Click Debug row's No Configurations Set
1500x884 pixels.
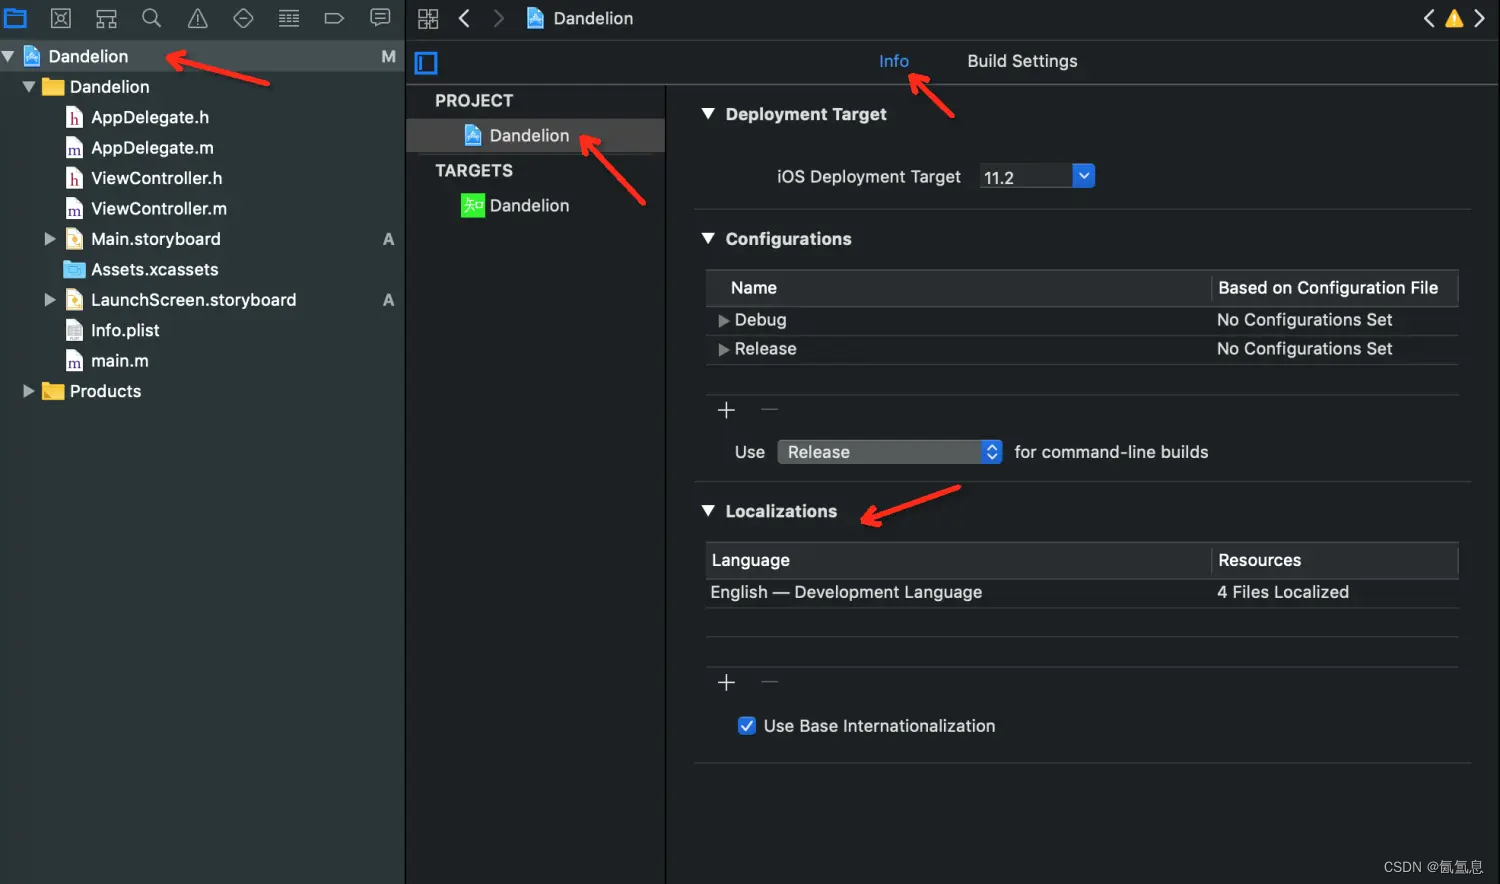pos(1304,320)
